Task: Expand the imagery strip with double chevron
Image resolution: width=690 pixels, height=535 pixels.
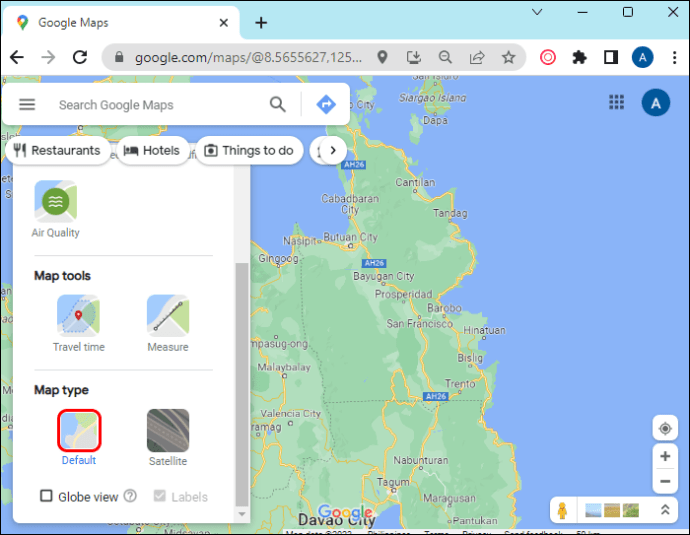Action: click(x=665, y=510)
